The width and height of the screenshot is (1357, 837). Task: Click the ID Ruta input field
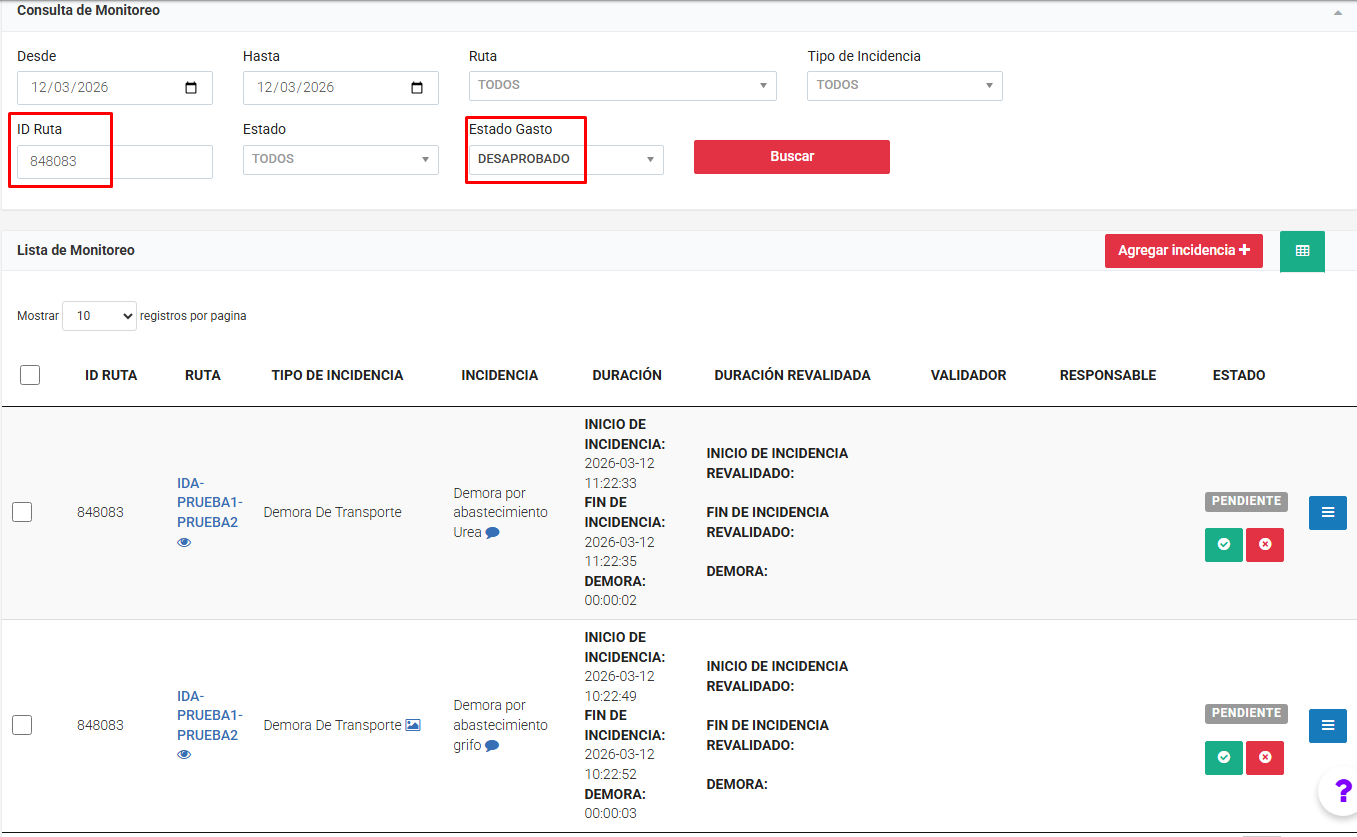coord(114,161)
